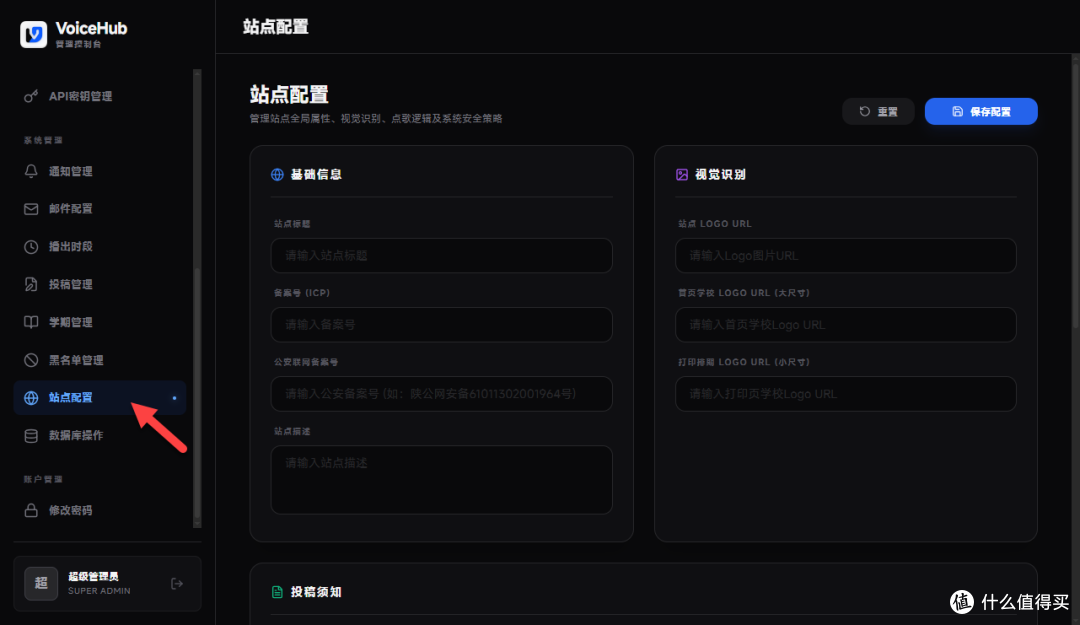
Task: Click the 超级管理员 user name text
Action: coord(93,577)
